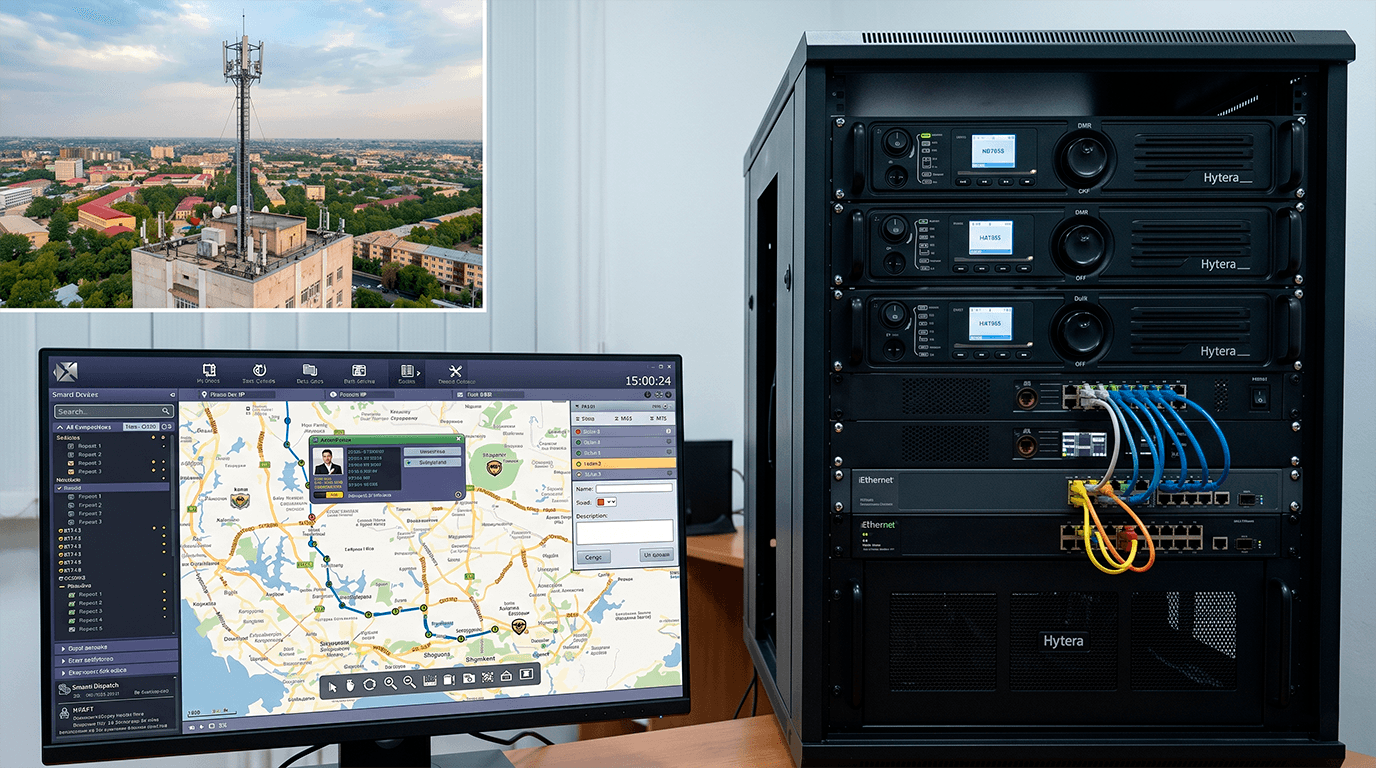
Task: Click the 15:00:24 clock display
Action: click(x=648, y=381)
